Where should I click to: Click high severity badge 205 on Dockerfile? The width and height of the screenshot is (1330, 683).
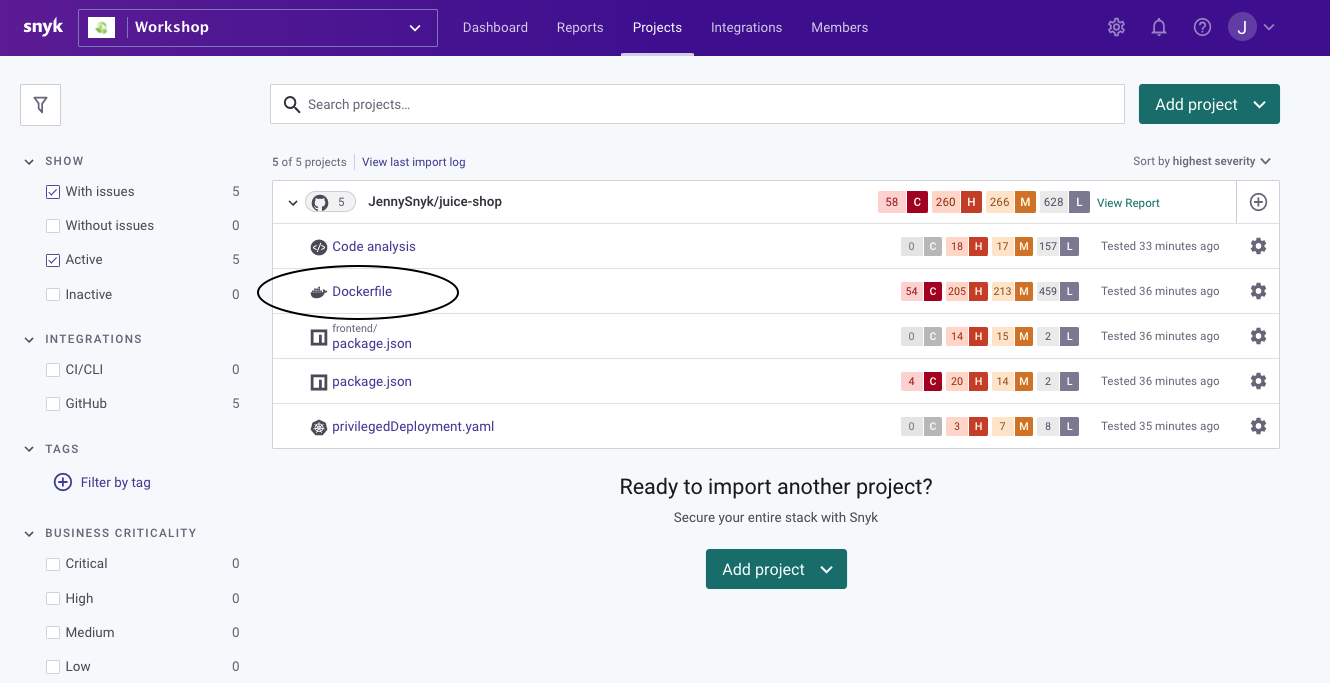pyautogui.click(x=968, y=291)
